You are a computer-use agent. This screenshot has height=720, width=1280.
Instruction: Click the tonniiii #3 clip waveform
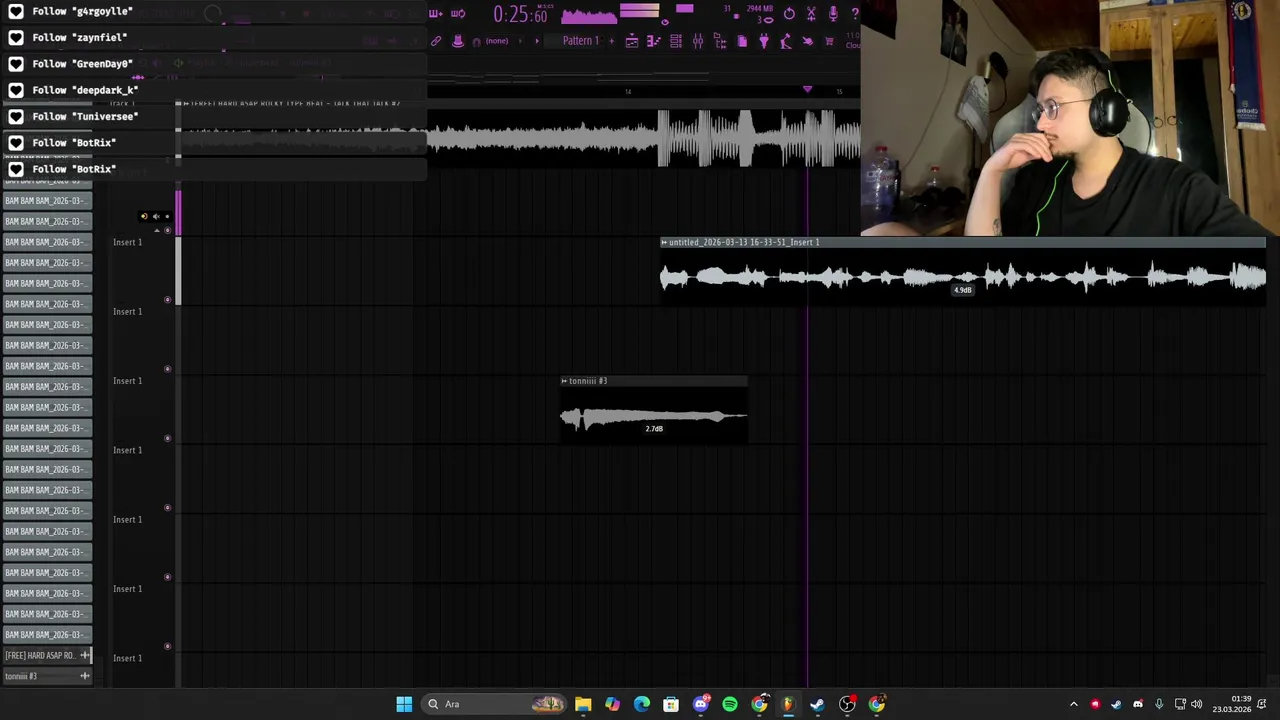click(x=653, y=416)
